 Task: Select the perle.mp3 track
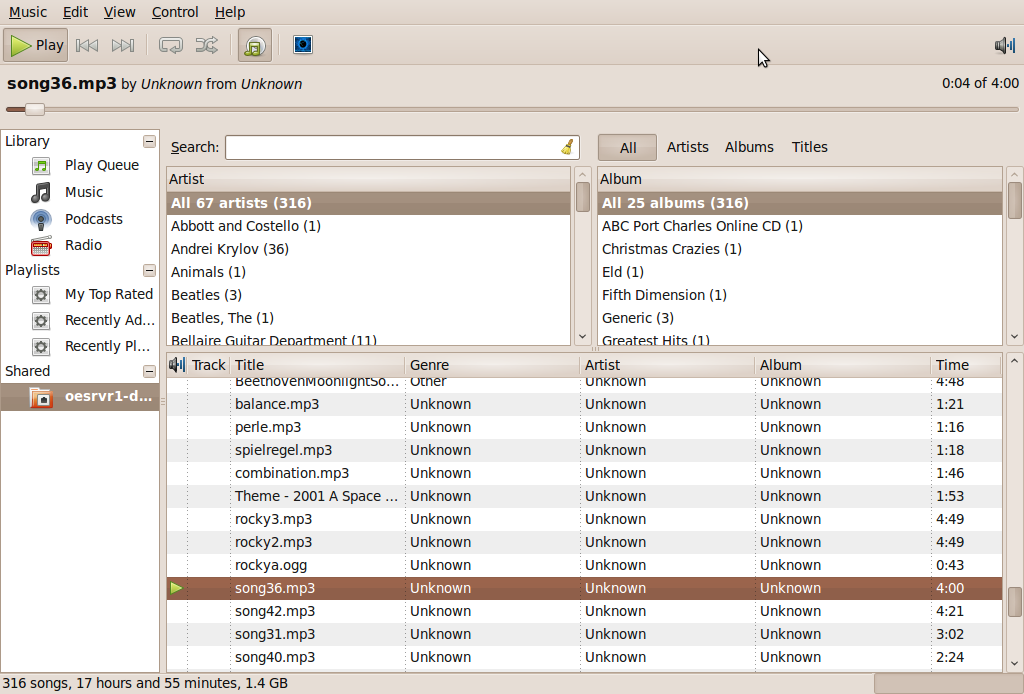coord(584,427)
